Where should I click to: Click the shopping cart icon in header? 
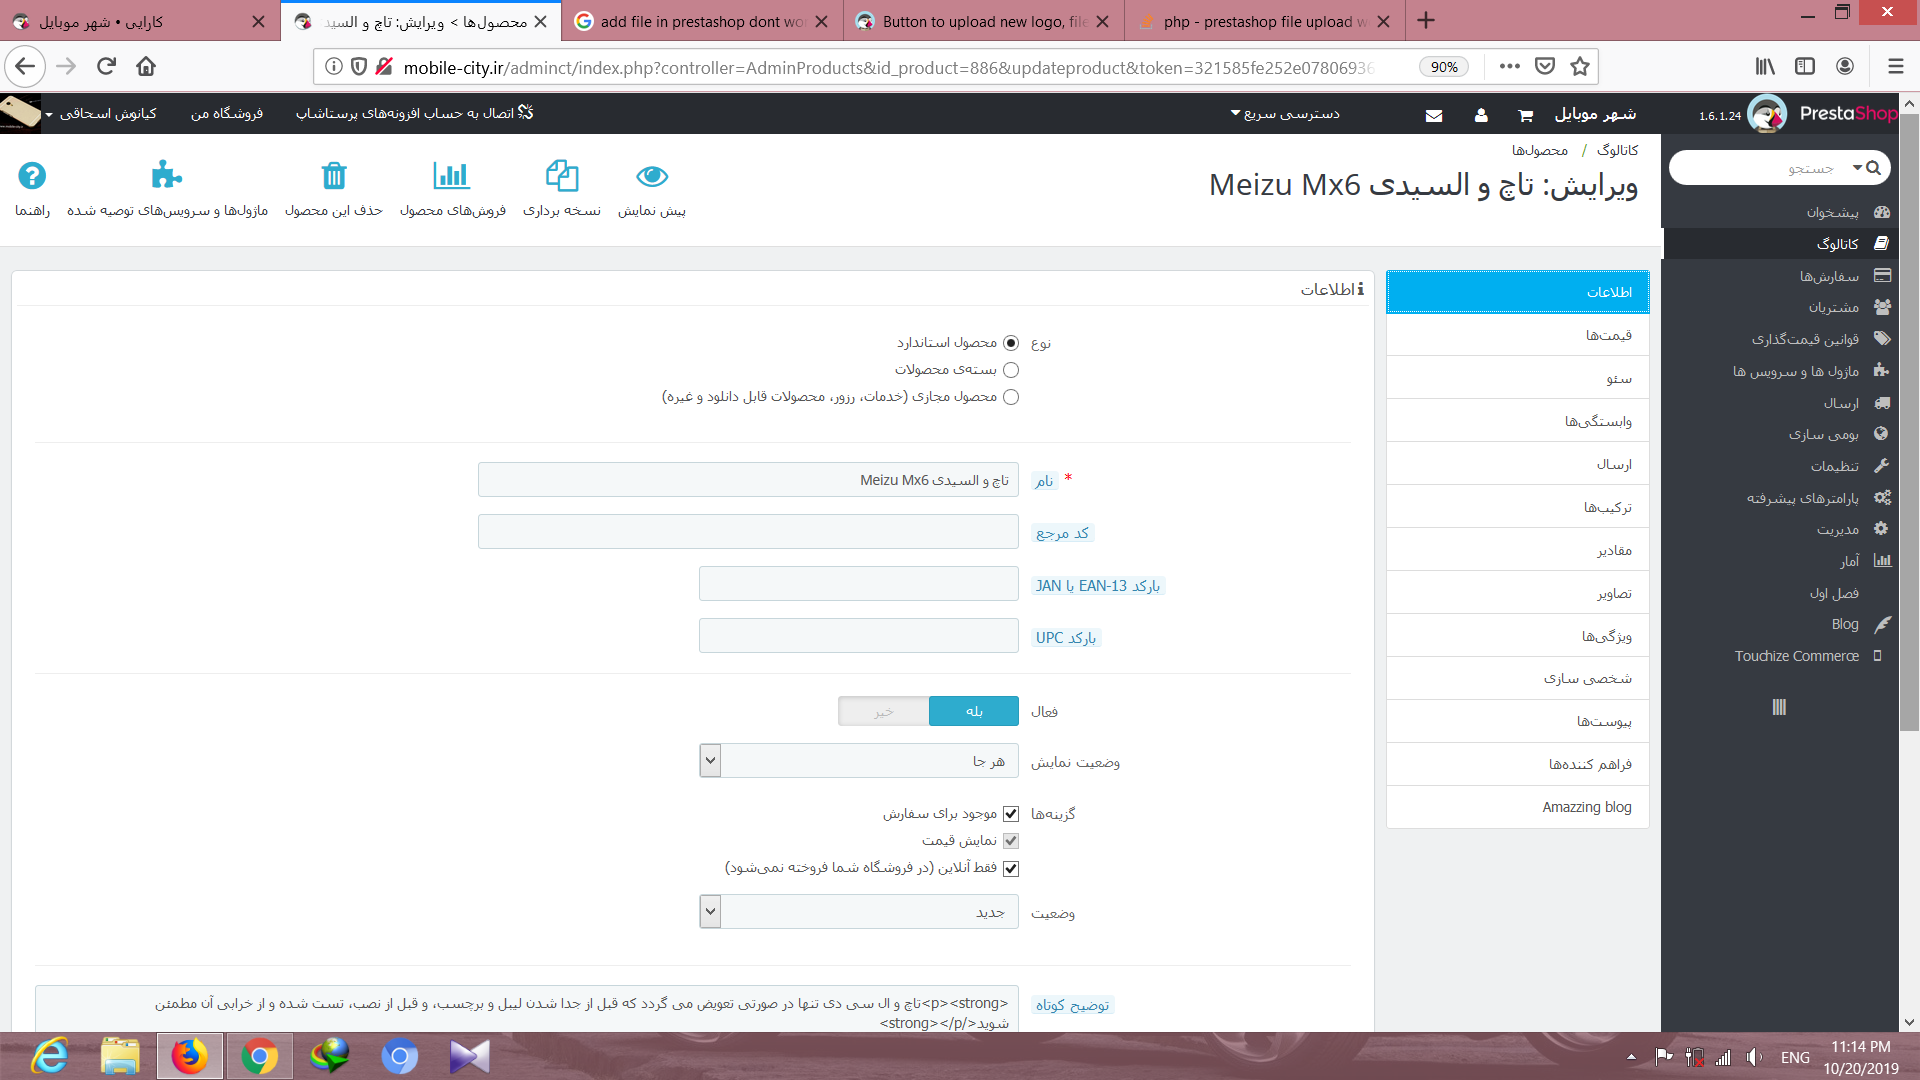point(1525,115)
